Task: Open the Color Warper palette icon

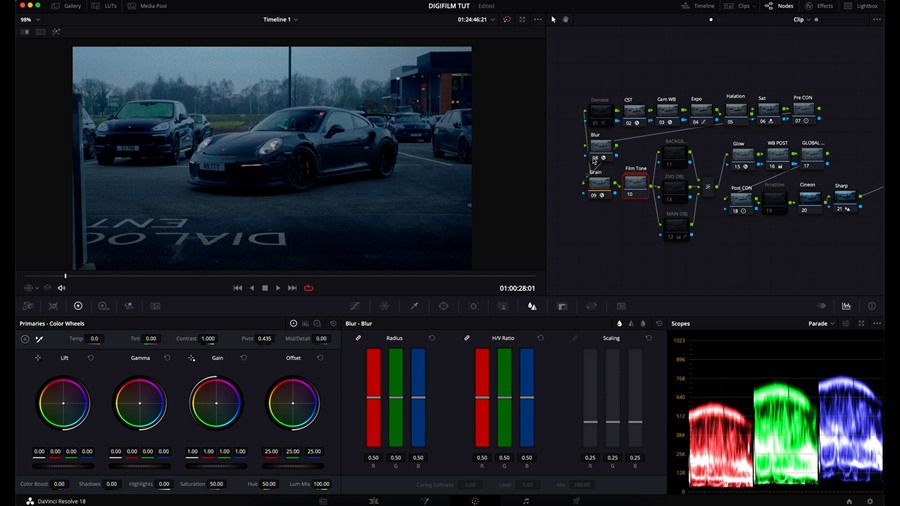Action: (x=385, y=306)
